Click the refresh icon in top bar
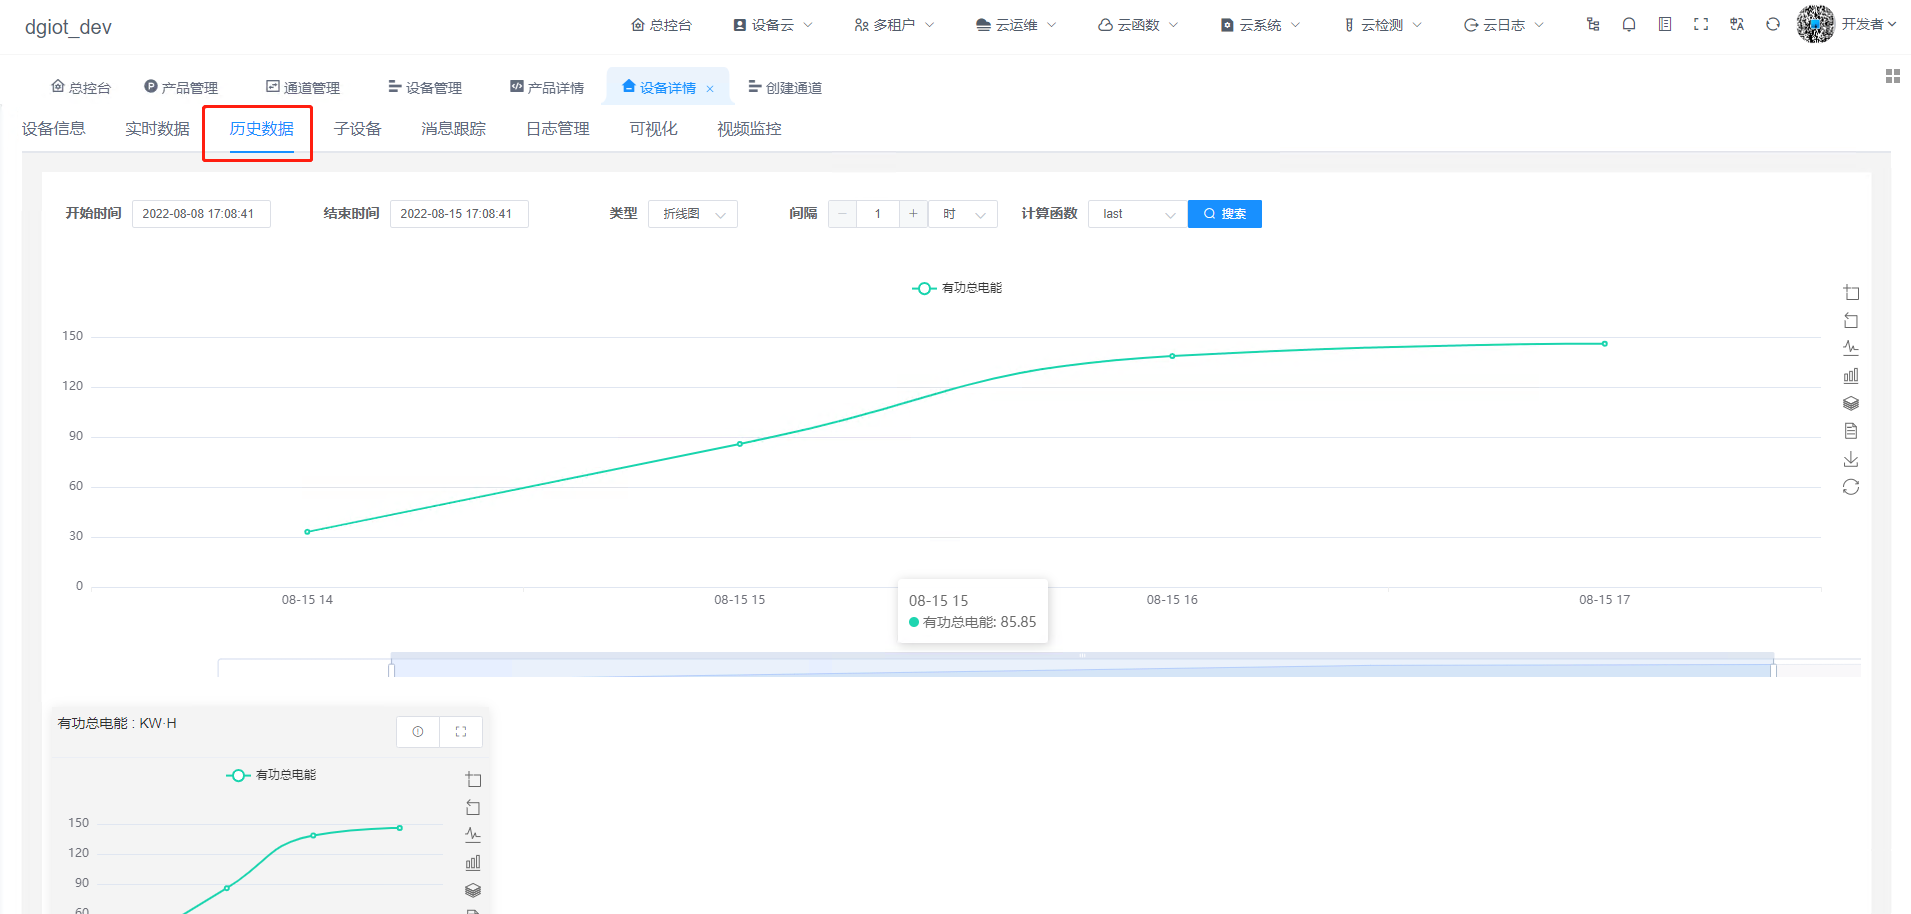The width and height of the screenshot is (1911, 914). tap(1773, 24)
